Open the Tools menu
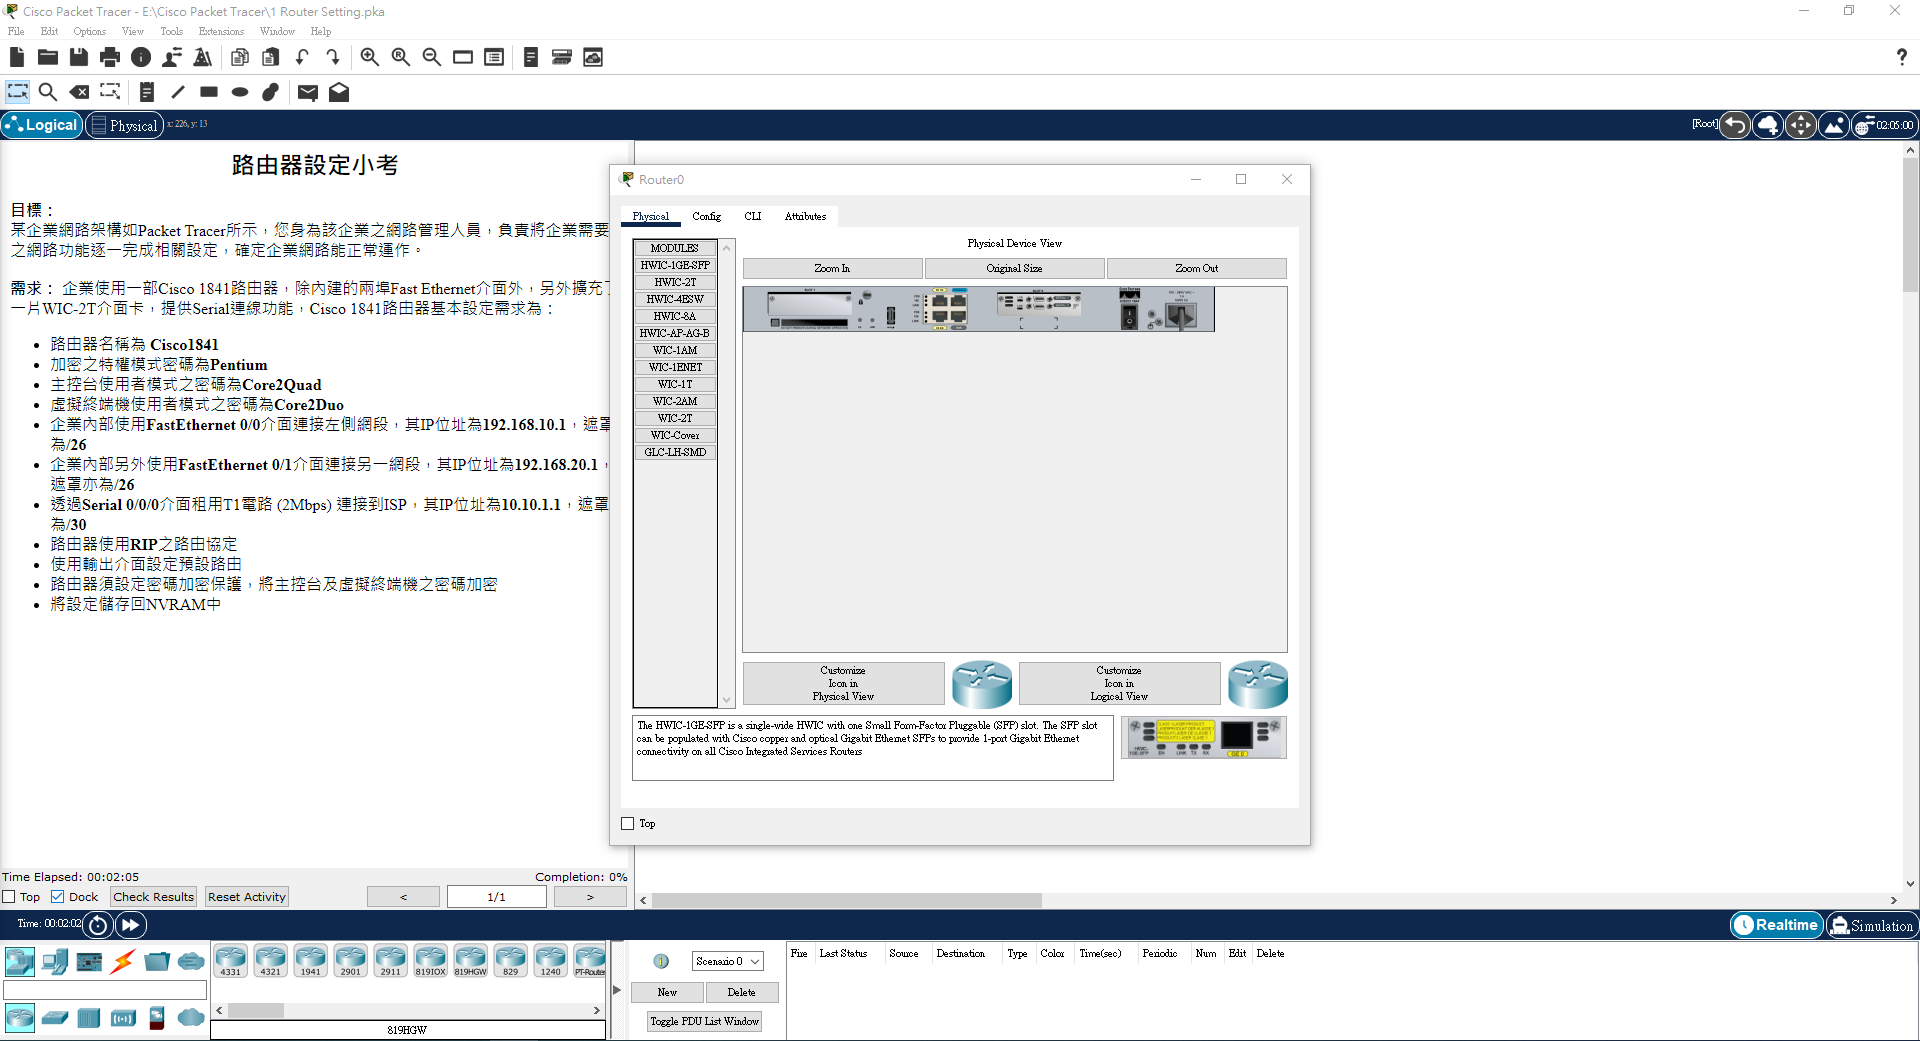Screen dimensions: 1920x1041 coord(172,31)
